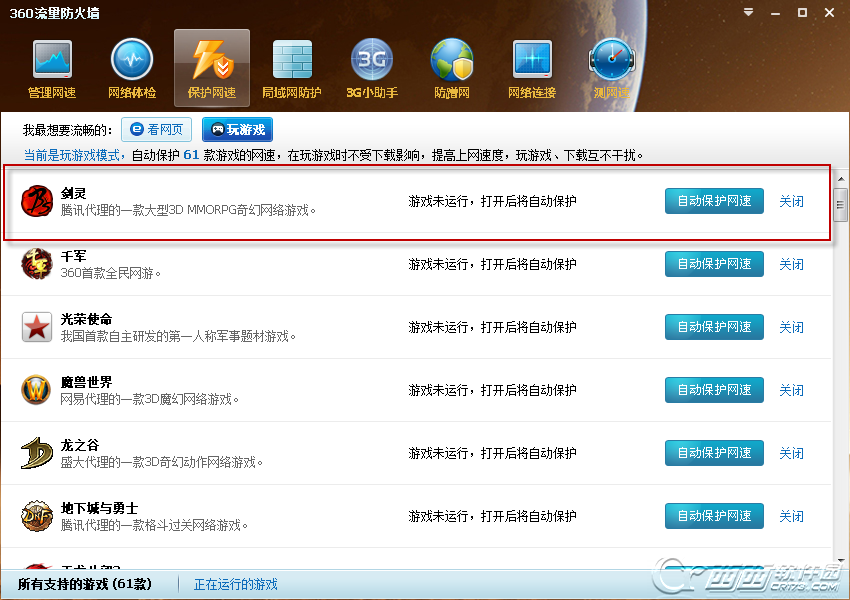Click 网易代理的一款3D魔幻网络游戏 description
Viewport: 850px width, 600px height.
(150, 398)
